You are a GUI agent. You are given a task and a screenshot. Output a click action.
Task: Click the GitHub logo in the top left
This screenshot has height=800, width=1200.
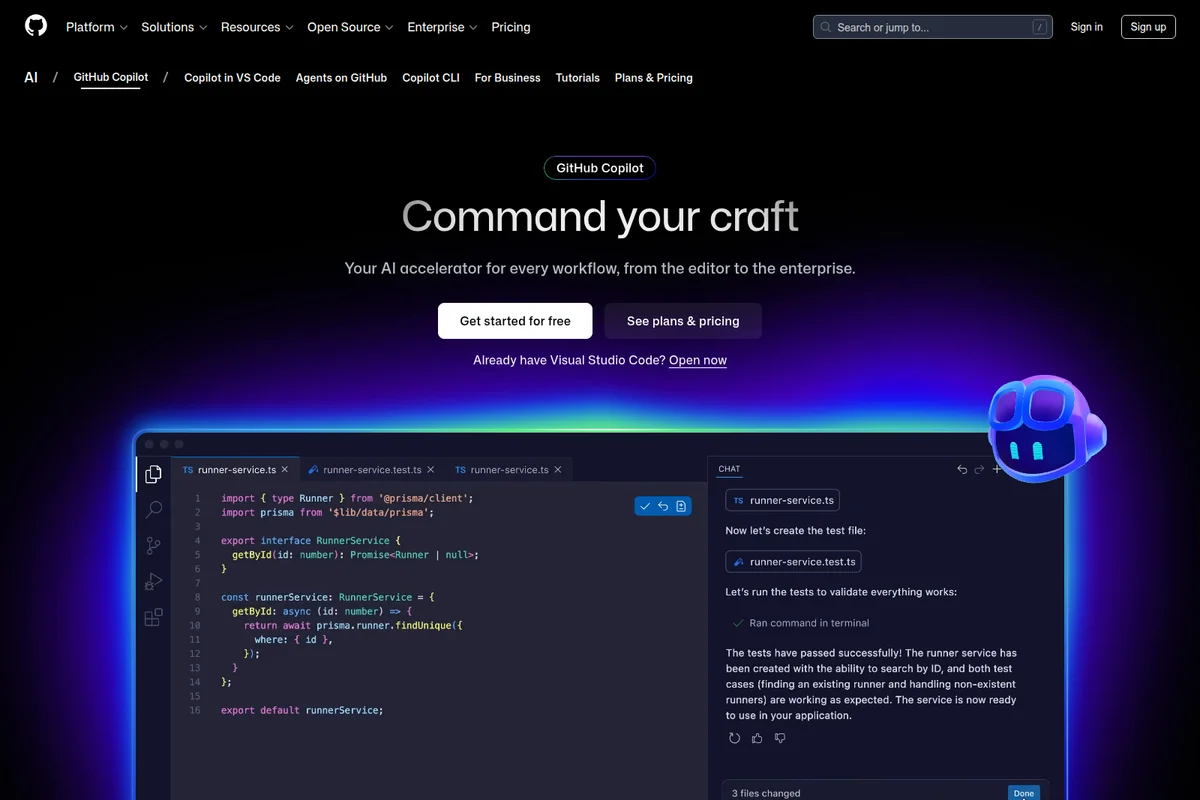pos(36,26)
